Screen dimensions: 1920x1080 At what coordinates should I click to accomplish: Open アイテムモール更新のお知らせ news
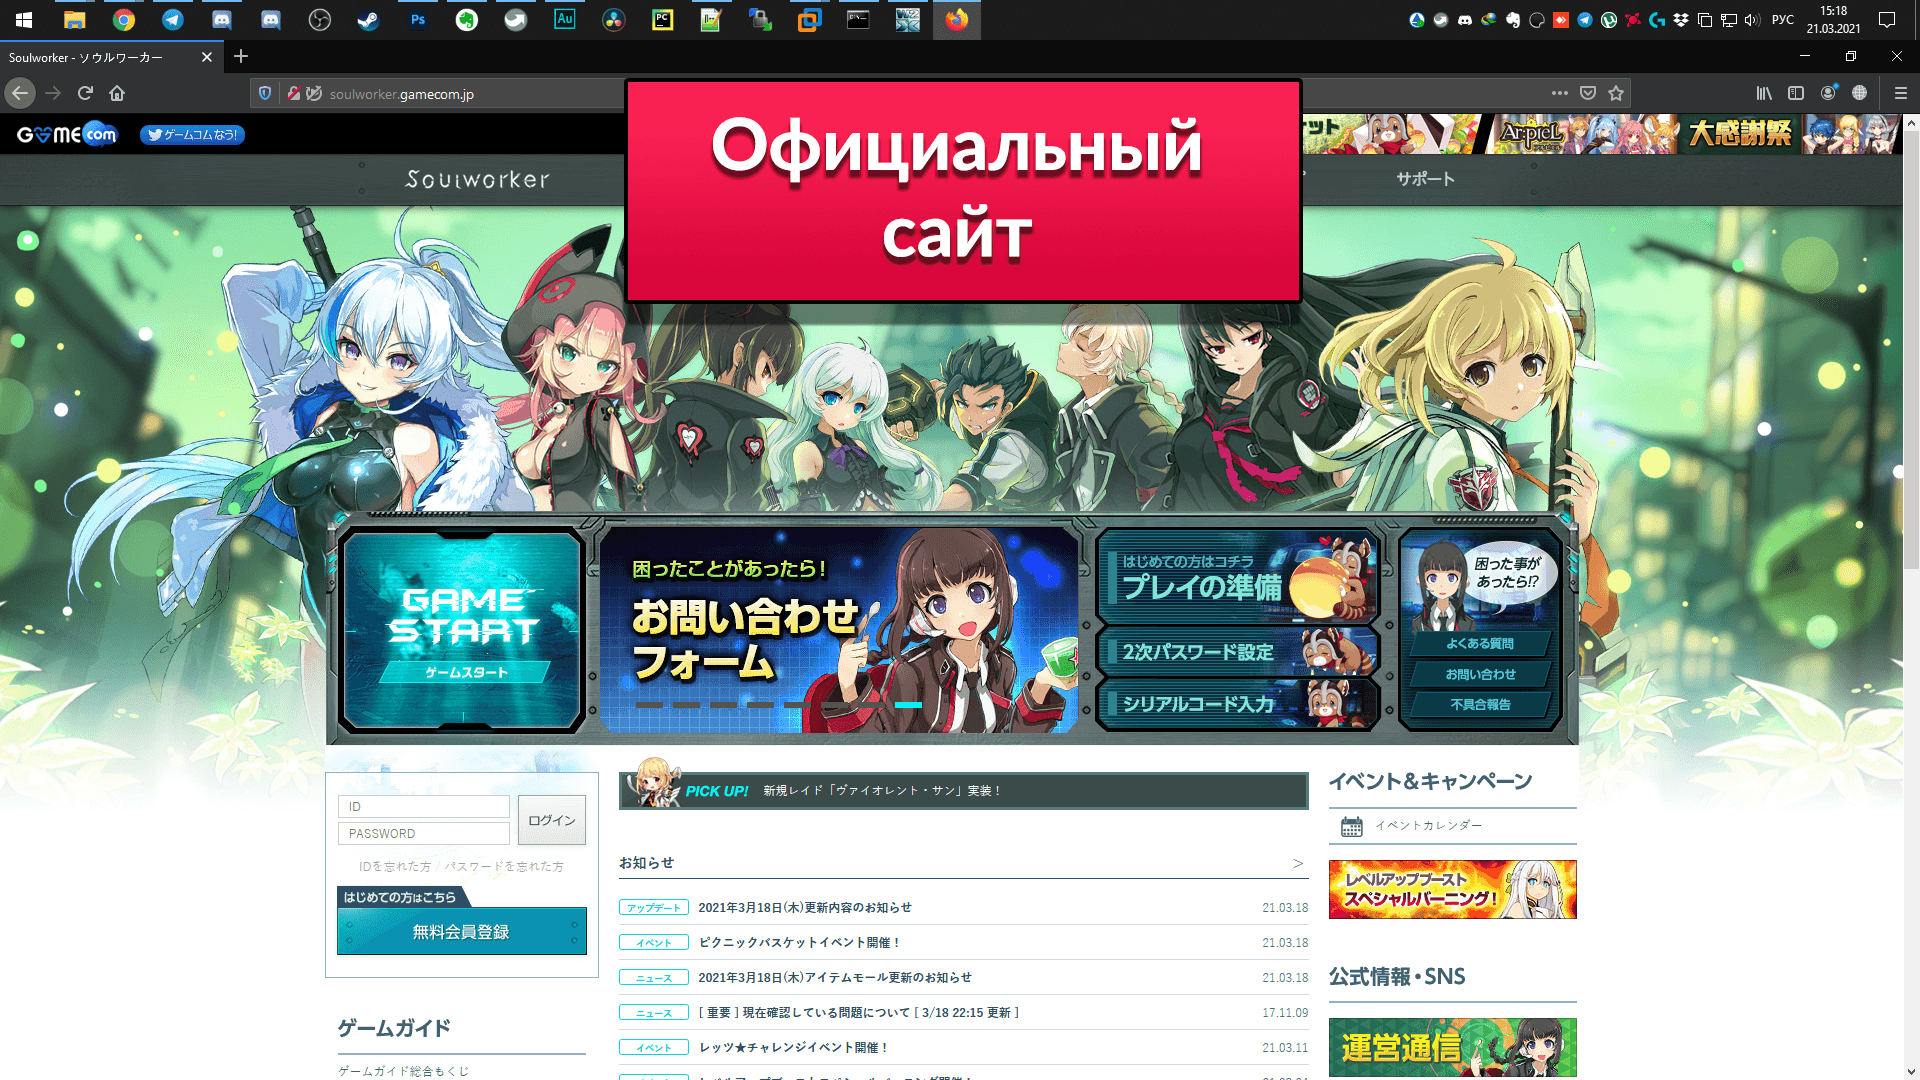[835, 978]
